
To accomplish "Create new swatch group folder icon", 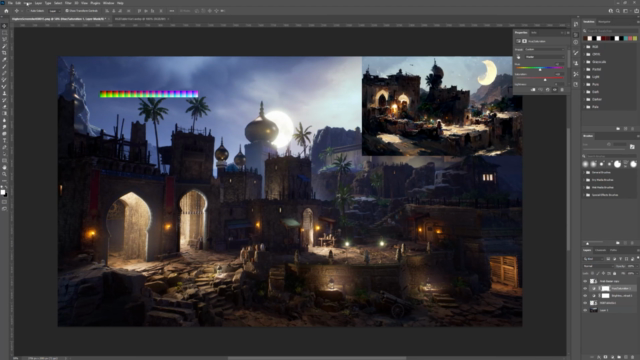I will pyautogui.click(x=618, y=129).
